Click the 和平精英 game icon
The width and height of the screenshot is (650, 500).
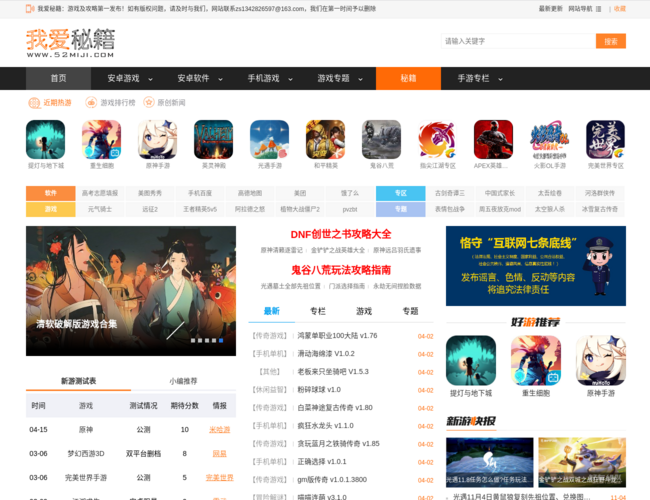coord(325,140)
